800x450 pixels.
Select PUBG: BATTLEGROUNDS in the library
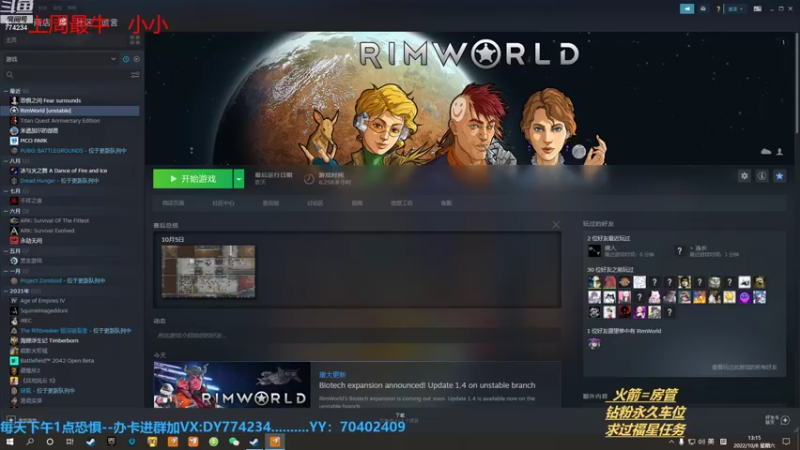pyautogui.click(x=73, y=151)
